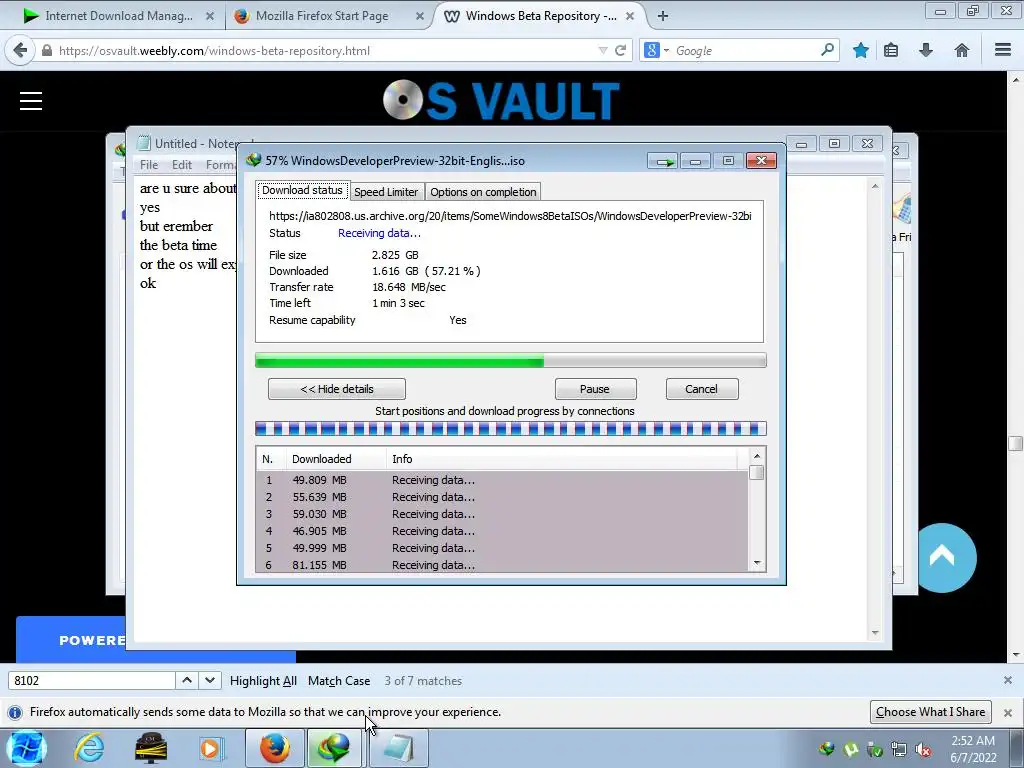
Task: Find previous match arrow in find bar
Action: tap(187, 680)
